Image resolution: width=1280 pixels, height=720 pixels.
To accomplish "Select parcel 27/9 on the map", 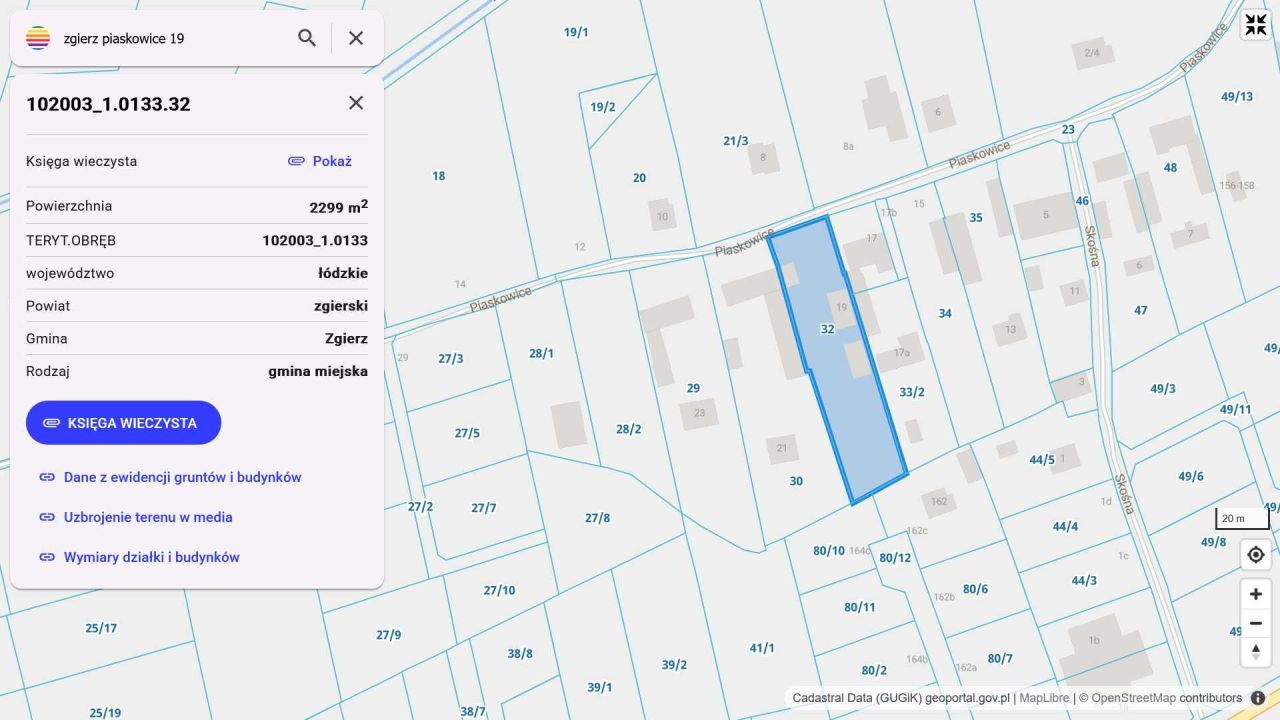I will click(x=389, y=635).
